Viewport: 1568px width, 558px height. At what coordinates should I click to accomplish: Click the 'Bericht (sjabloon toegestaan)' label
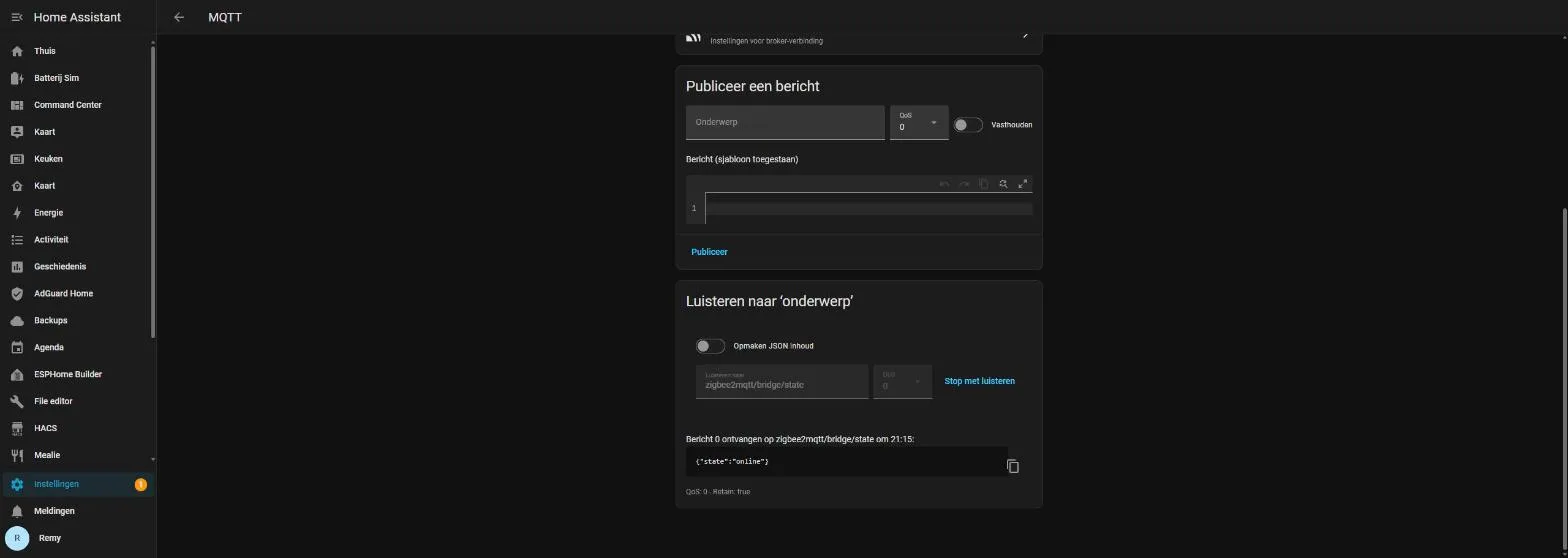(742, 159)
